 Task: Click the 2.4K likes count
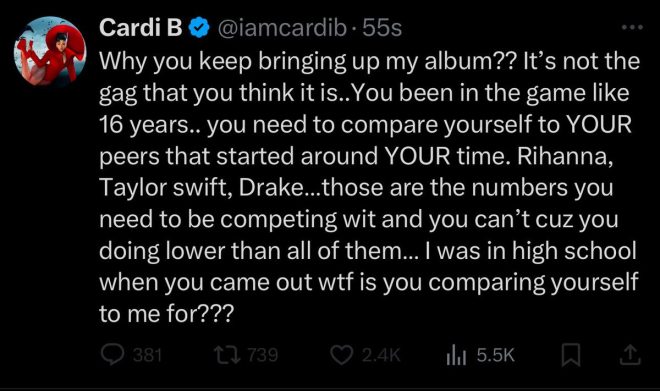coord(381,355)
